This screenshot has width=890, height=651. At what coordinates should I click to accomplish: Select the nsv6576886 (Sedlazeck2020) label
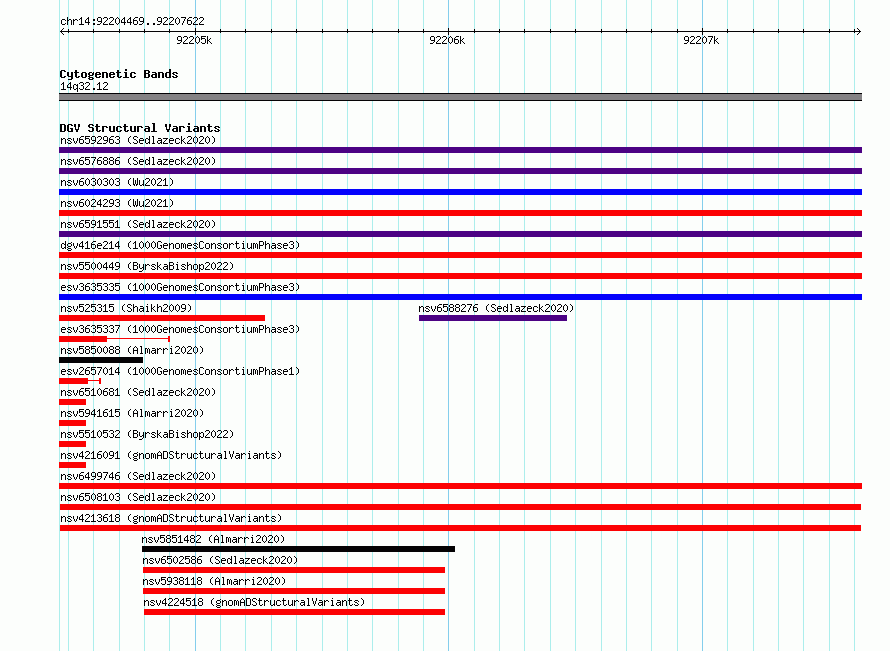click(138, 161)
